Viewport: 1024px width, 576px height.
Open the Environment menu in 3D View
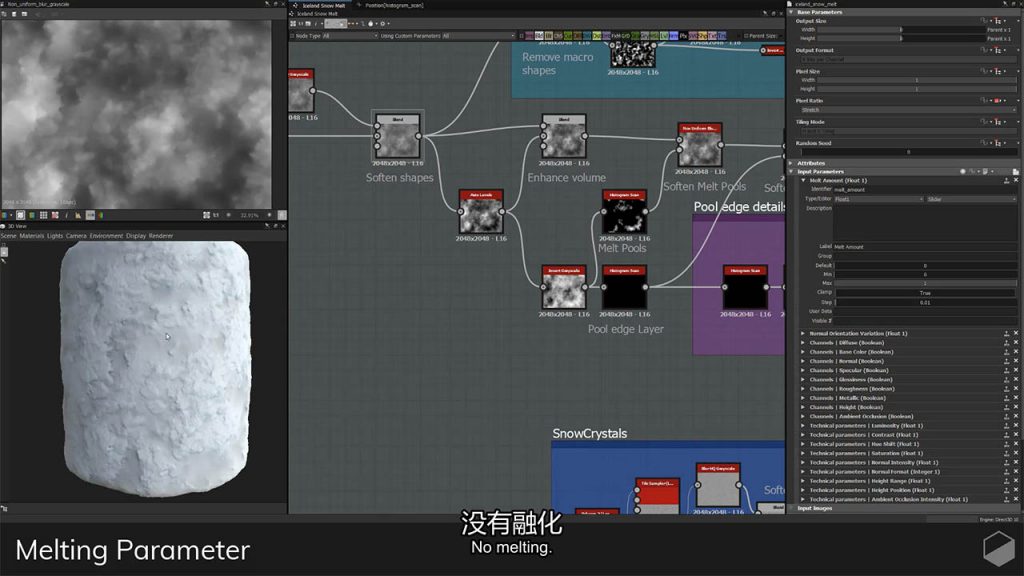tap(106, 236)
